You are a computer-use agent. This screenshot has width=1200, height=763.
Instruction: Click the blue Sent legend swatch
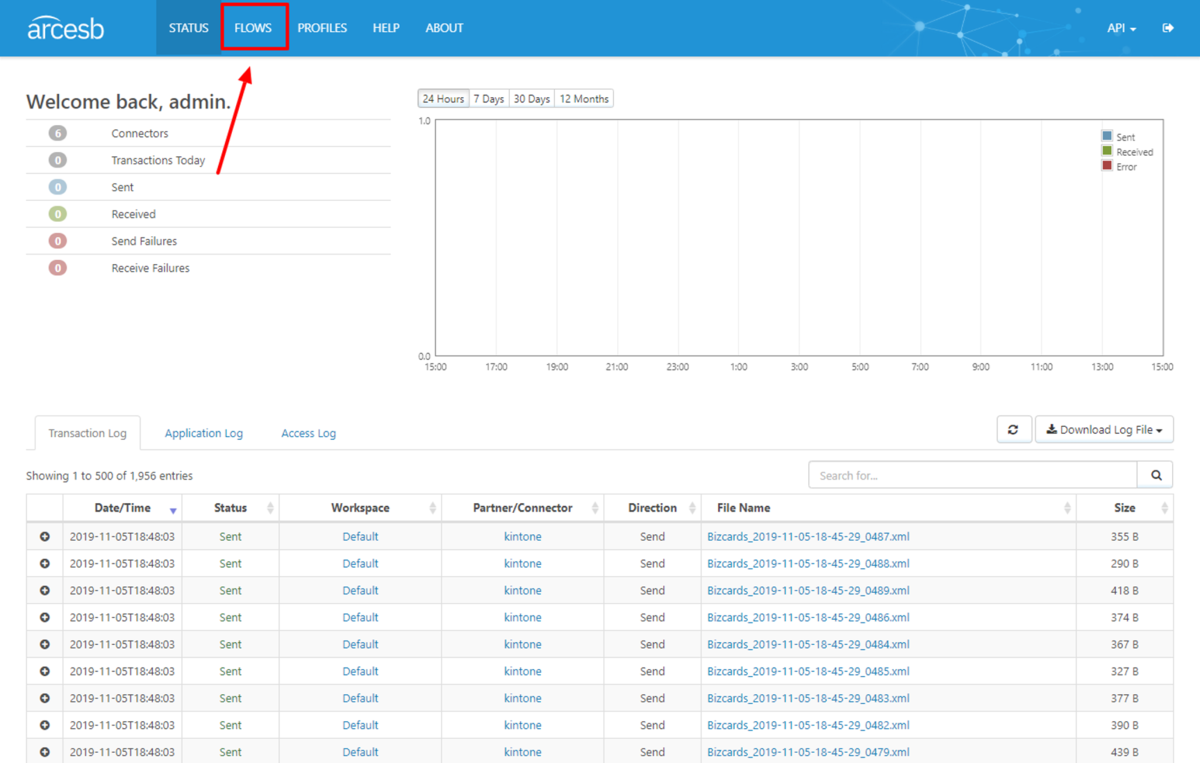click(1107, 136)
